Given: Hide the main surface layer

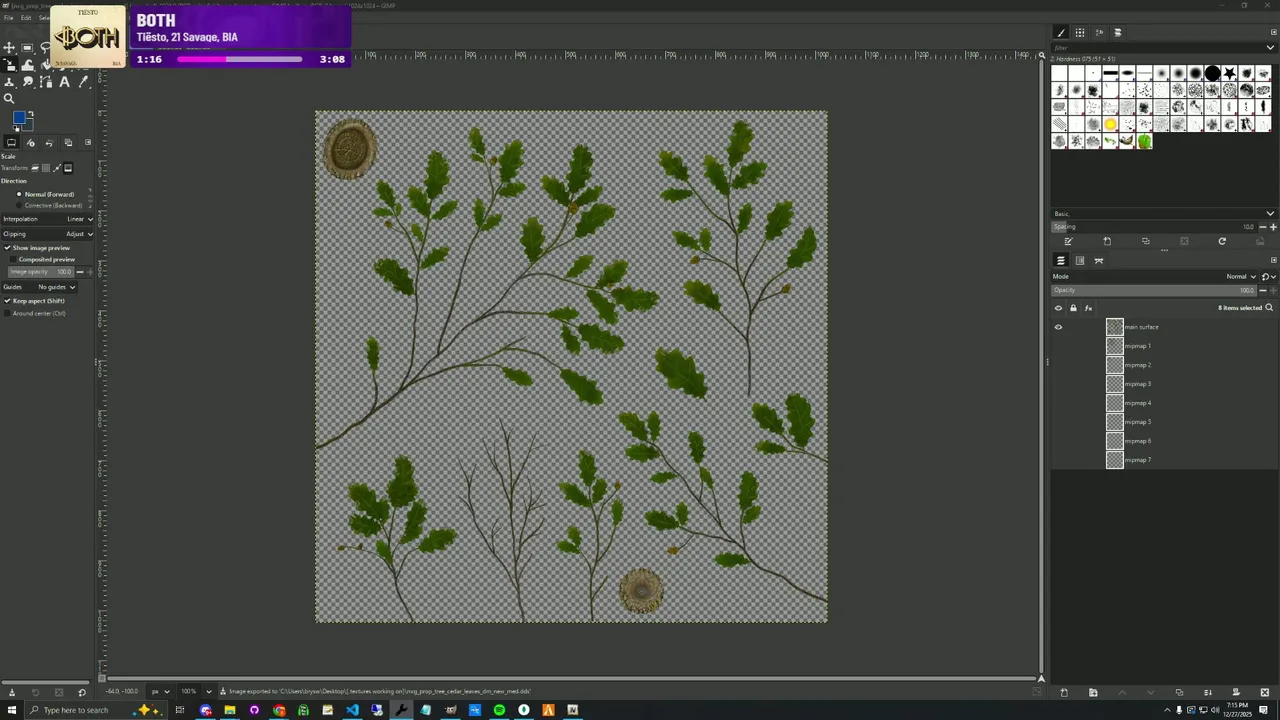Looking at the screenshot, I should coord(1058,327).
